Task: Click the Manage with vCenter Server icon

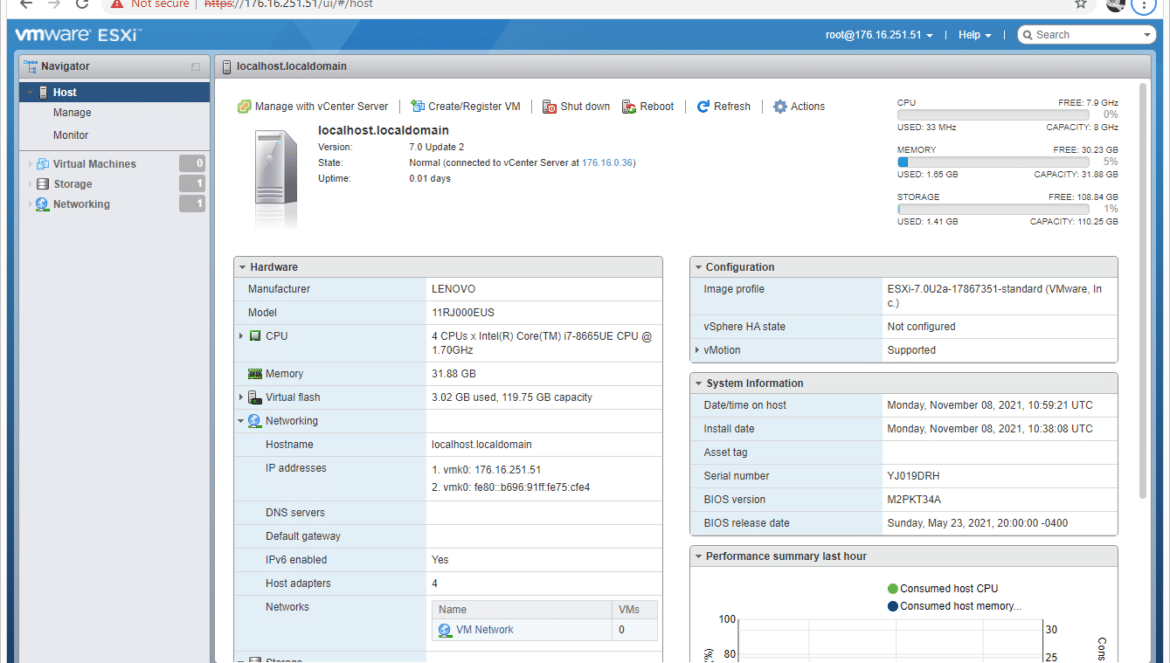Action: pos(244,107)
